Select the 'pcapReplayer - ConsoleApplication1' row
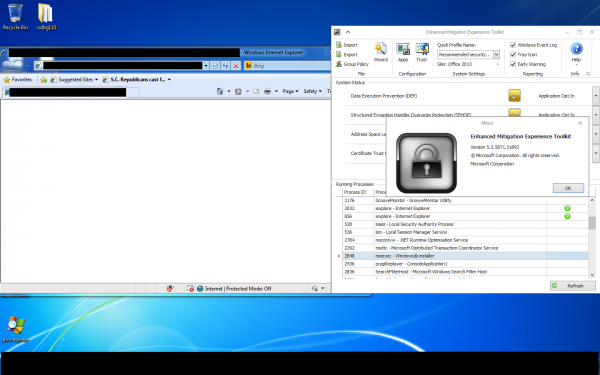The height and width of the screenshot is (375, 600). [x=465, y=264]
